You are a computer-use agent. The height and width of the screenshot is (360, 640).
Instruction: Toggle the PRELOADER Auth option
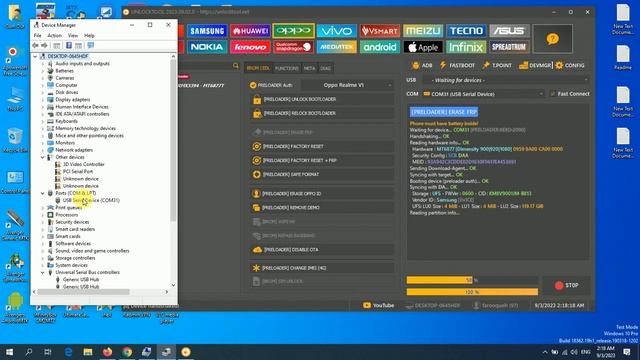253,85
